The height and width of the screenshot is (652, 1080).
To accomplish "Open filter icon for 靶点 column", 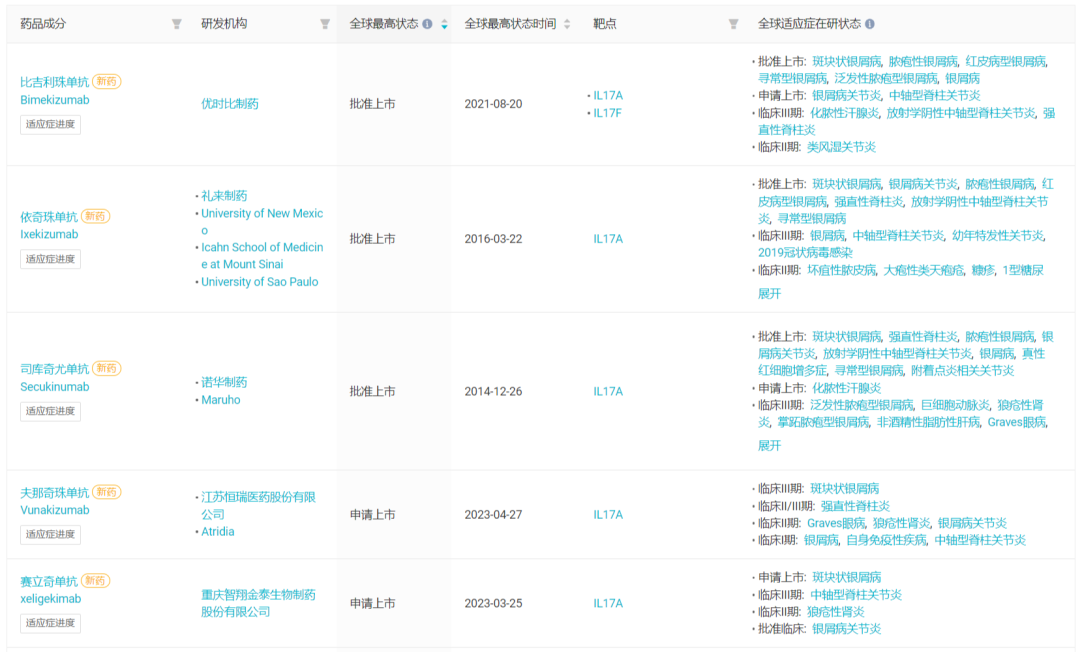I will (734, 24).
